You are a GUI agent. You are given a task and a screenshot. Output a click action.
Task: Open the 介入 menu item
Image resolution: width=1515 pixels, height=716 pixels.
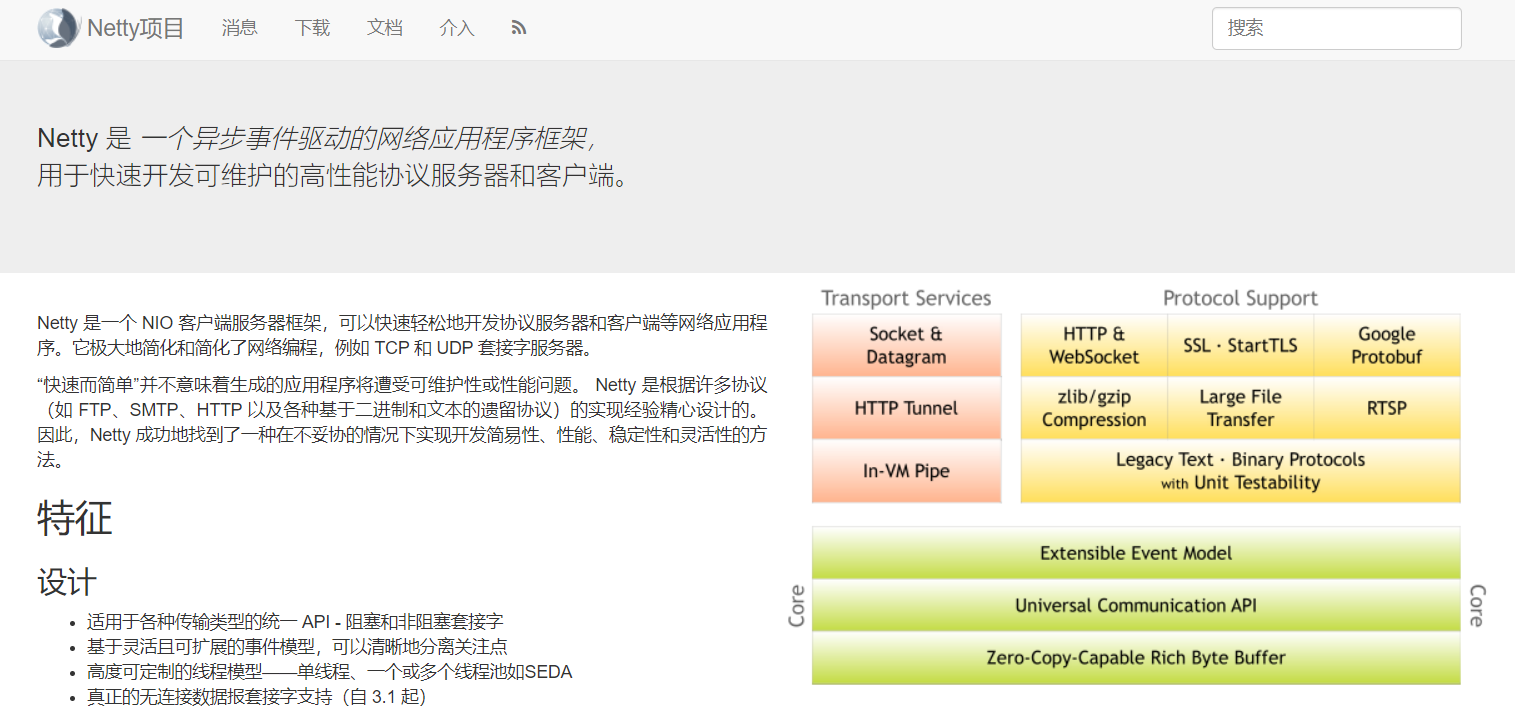coord(457,28)
